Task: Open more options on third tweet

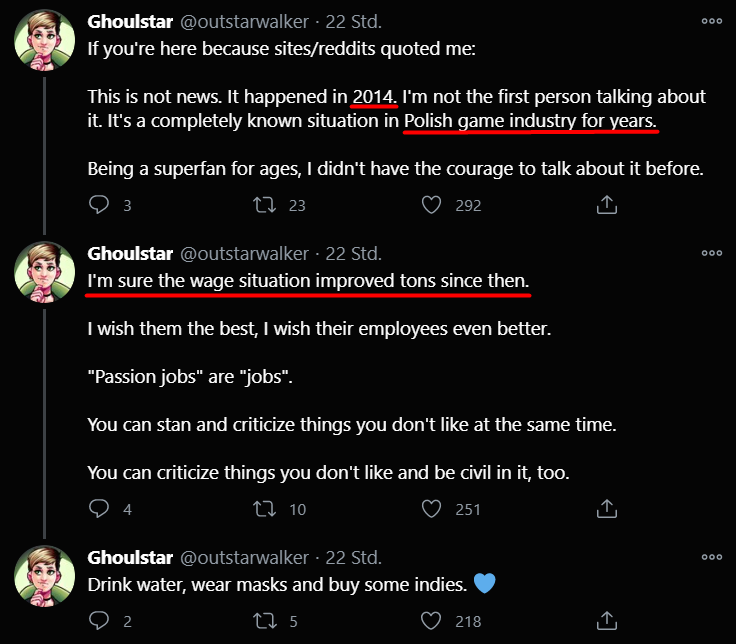Action: point(711,557)
